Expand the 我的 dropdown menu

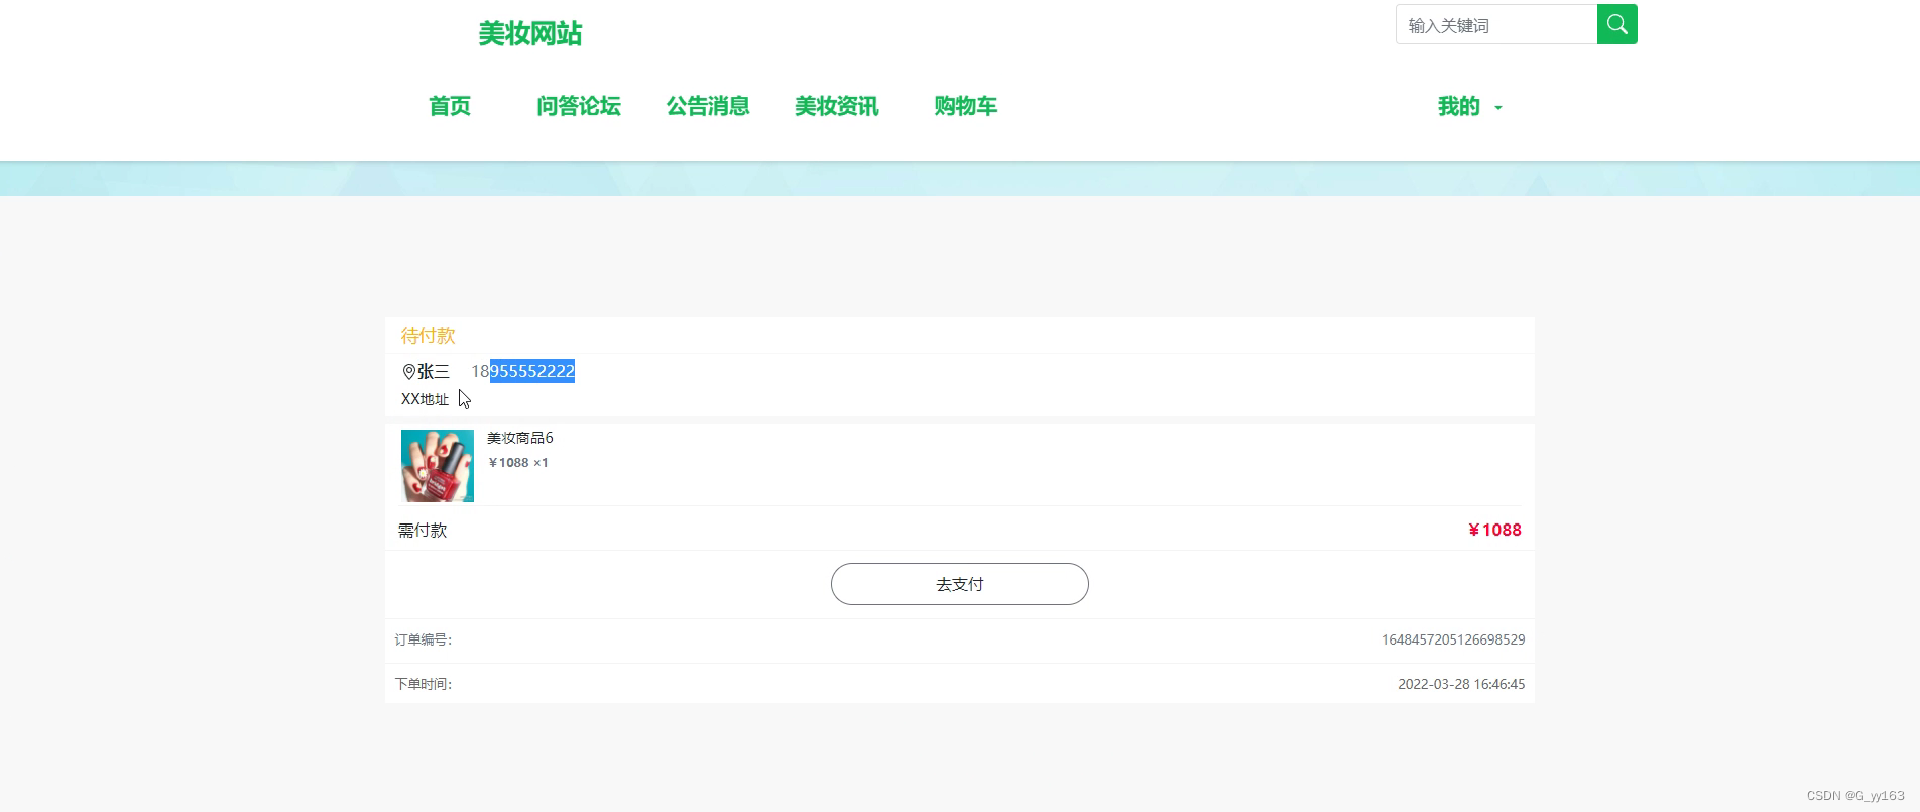coord(1470,106)
